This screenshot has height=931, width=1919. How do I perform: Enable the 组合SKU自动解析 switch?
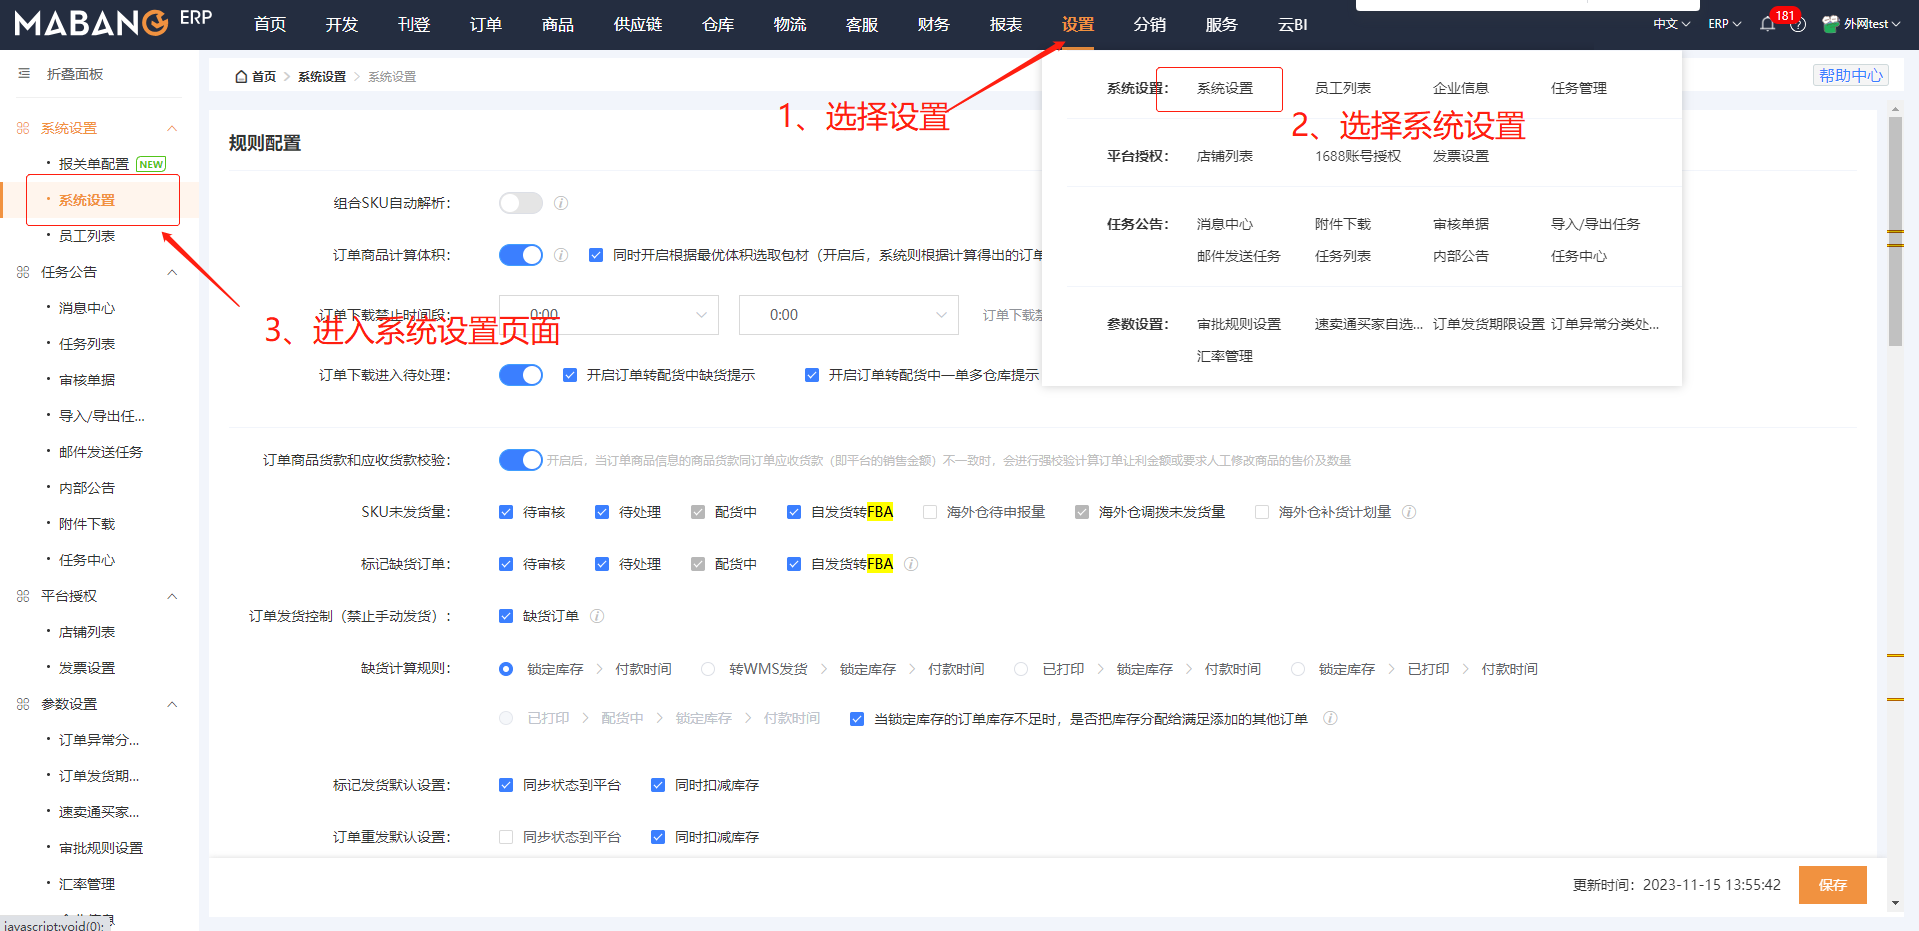tap(521, 203)
